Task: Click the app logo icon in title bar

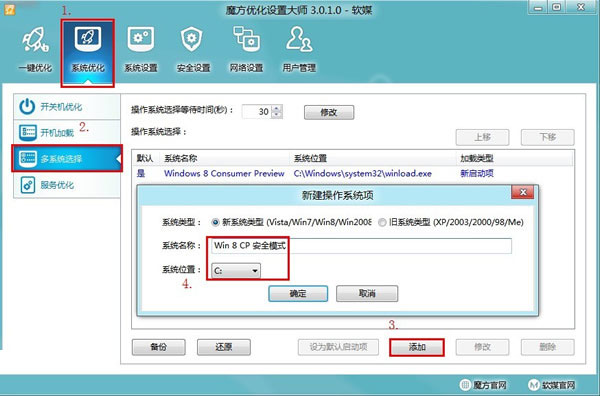Action: point(9,9)
